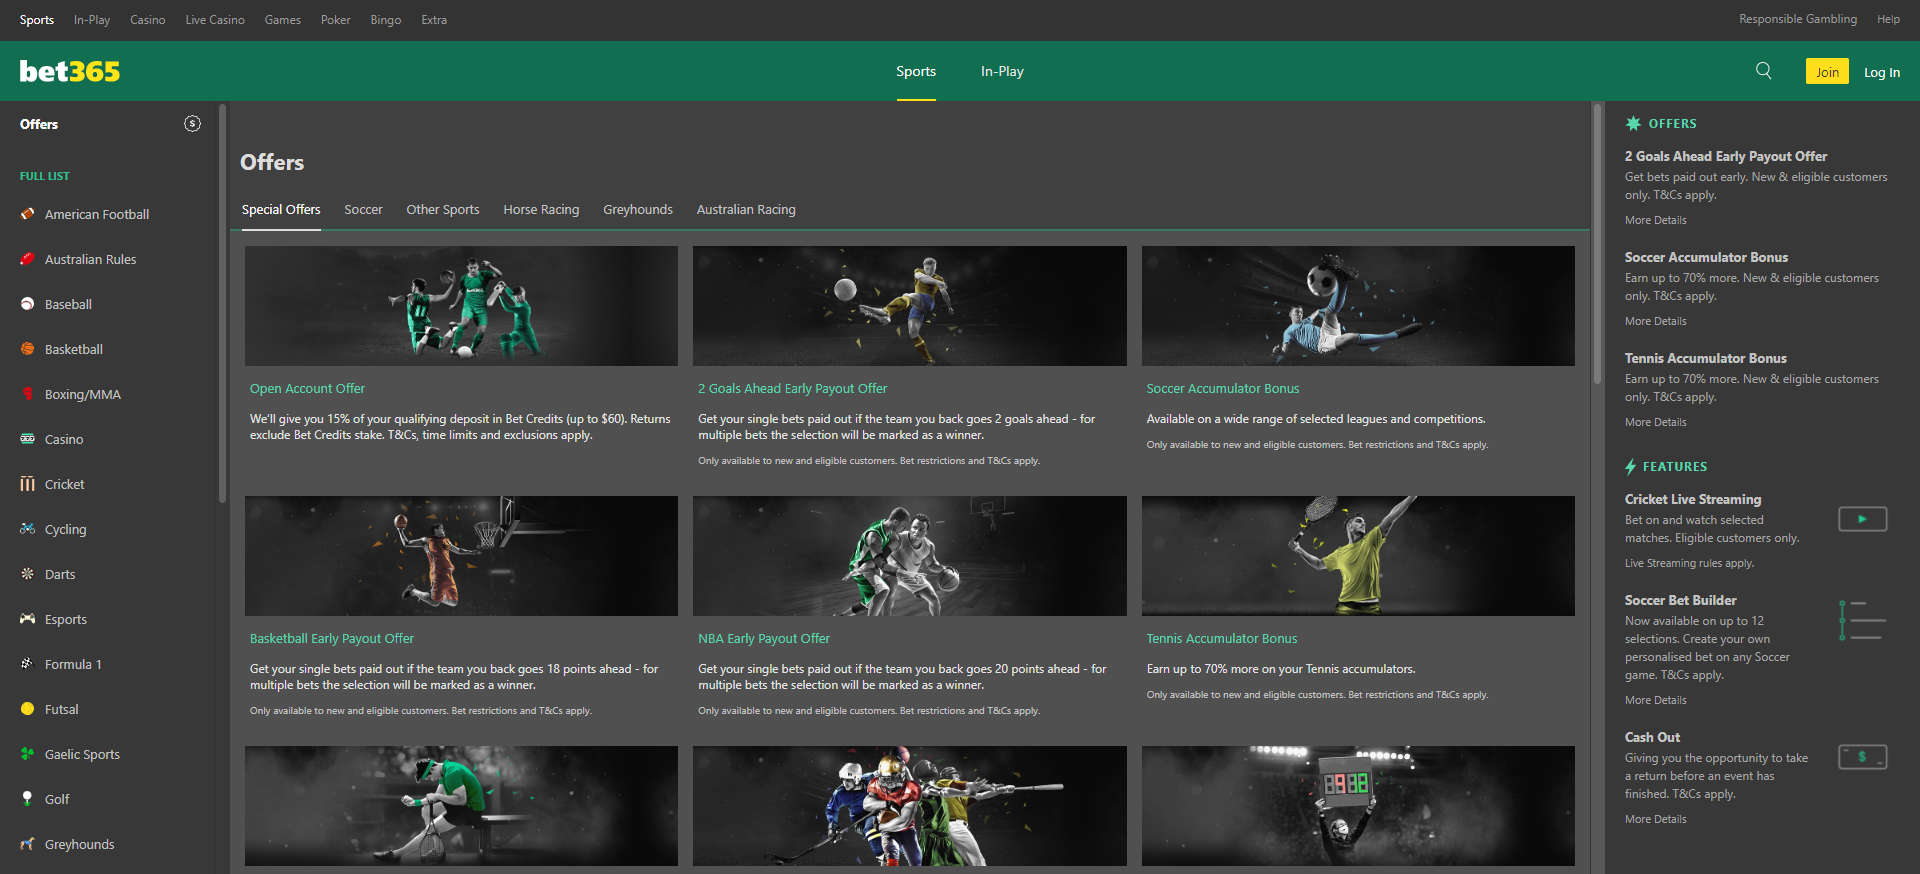Open Casino in the top bar

[x=148, y=20]
